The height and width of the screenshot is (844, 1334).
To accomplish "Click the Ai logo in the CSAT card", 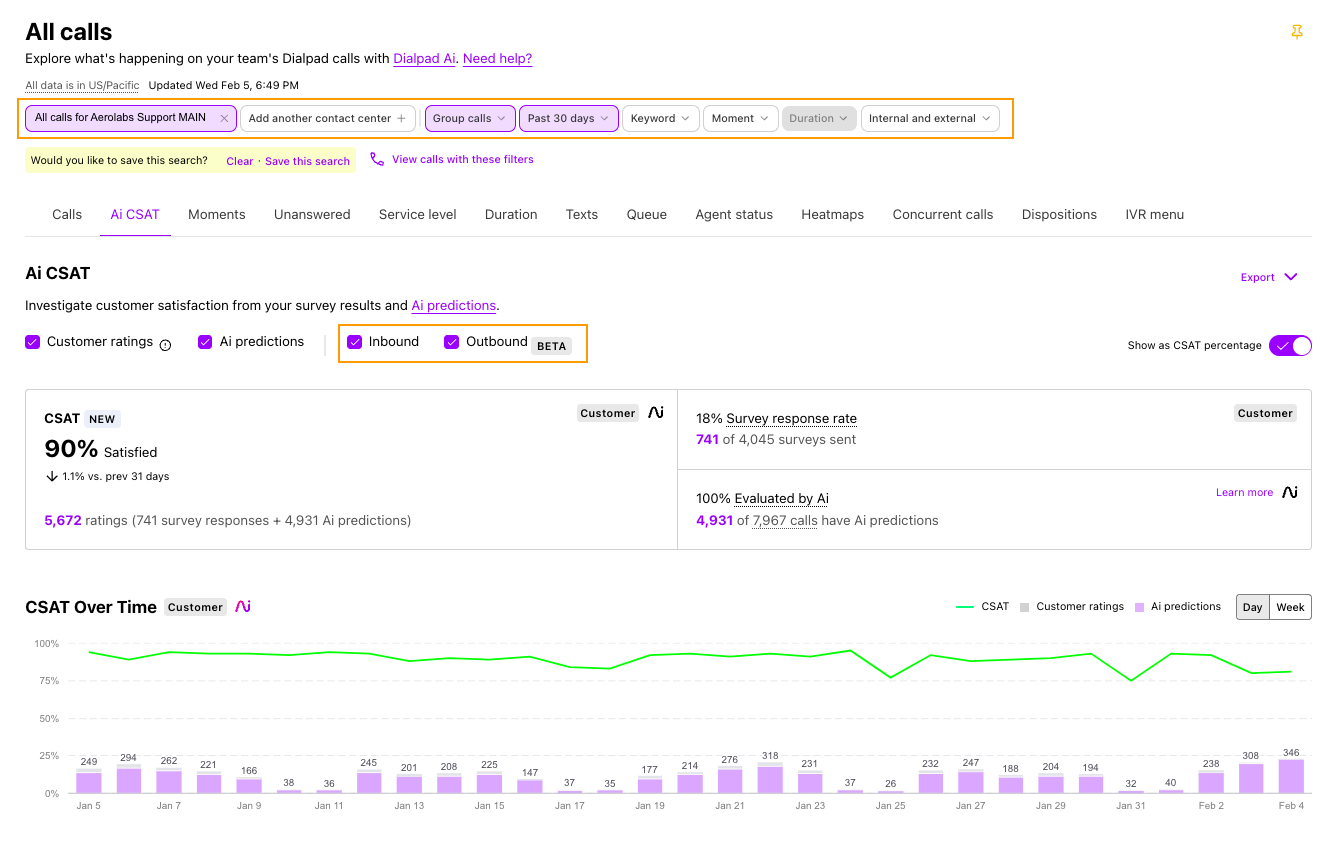I will point(656,412).
